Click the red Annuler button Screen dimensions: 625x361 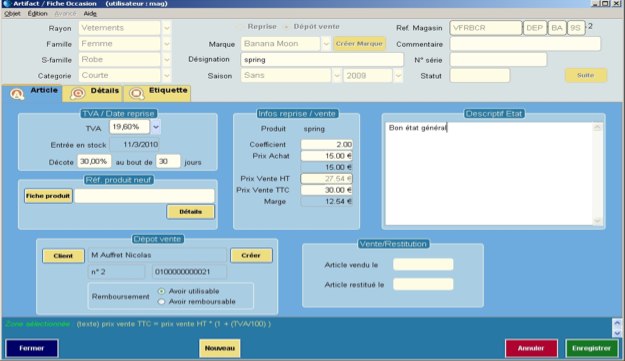coord(531,348)
